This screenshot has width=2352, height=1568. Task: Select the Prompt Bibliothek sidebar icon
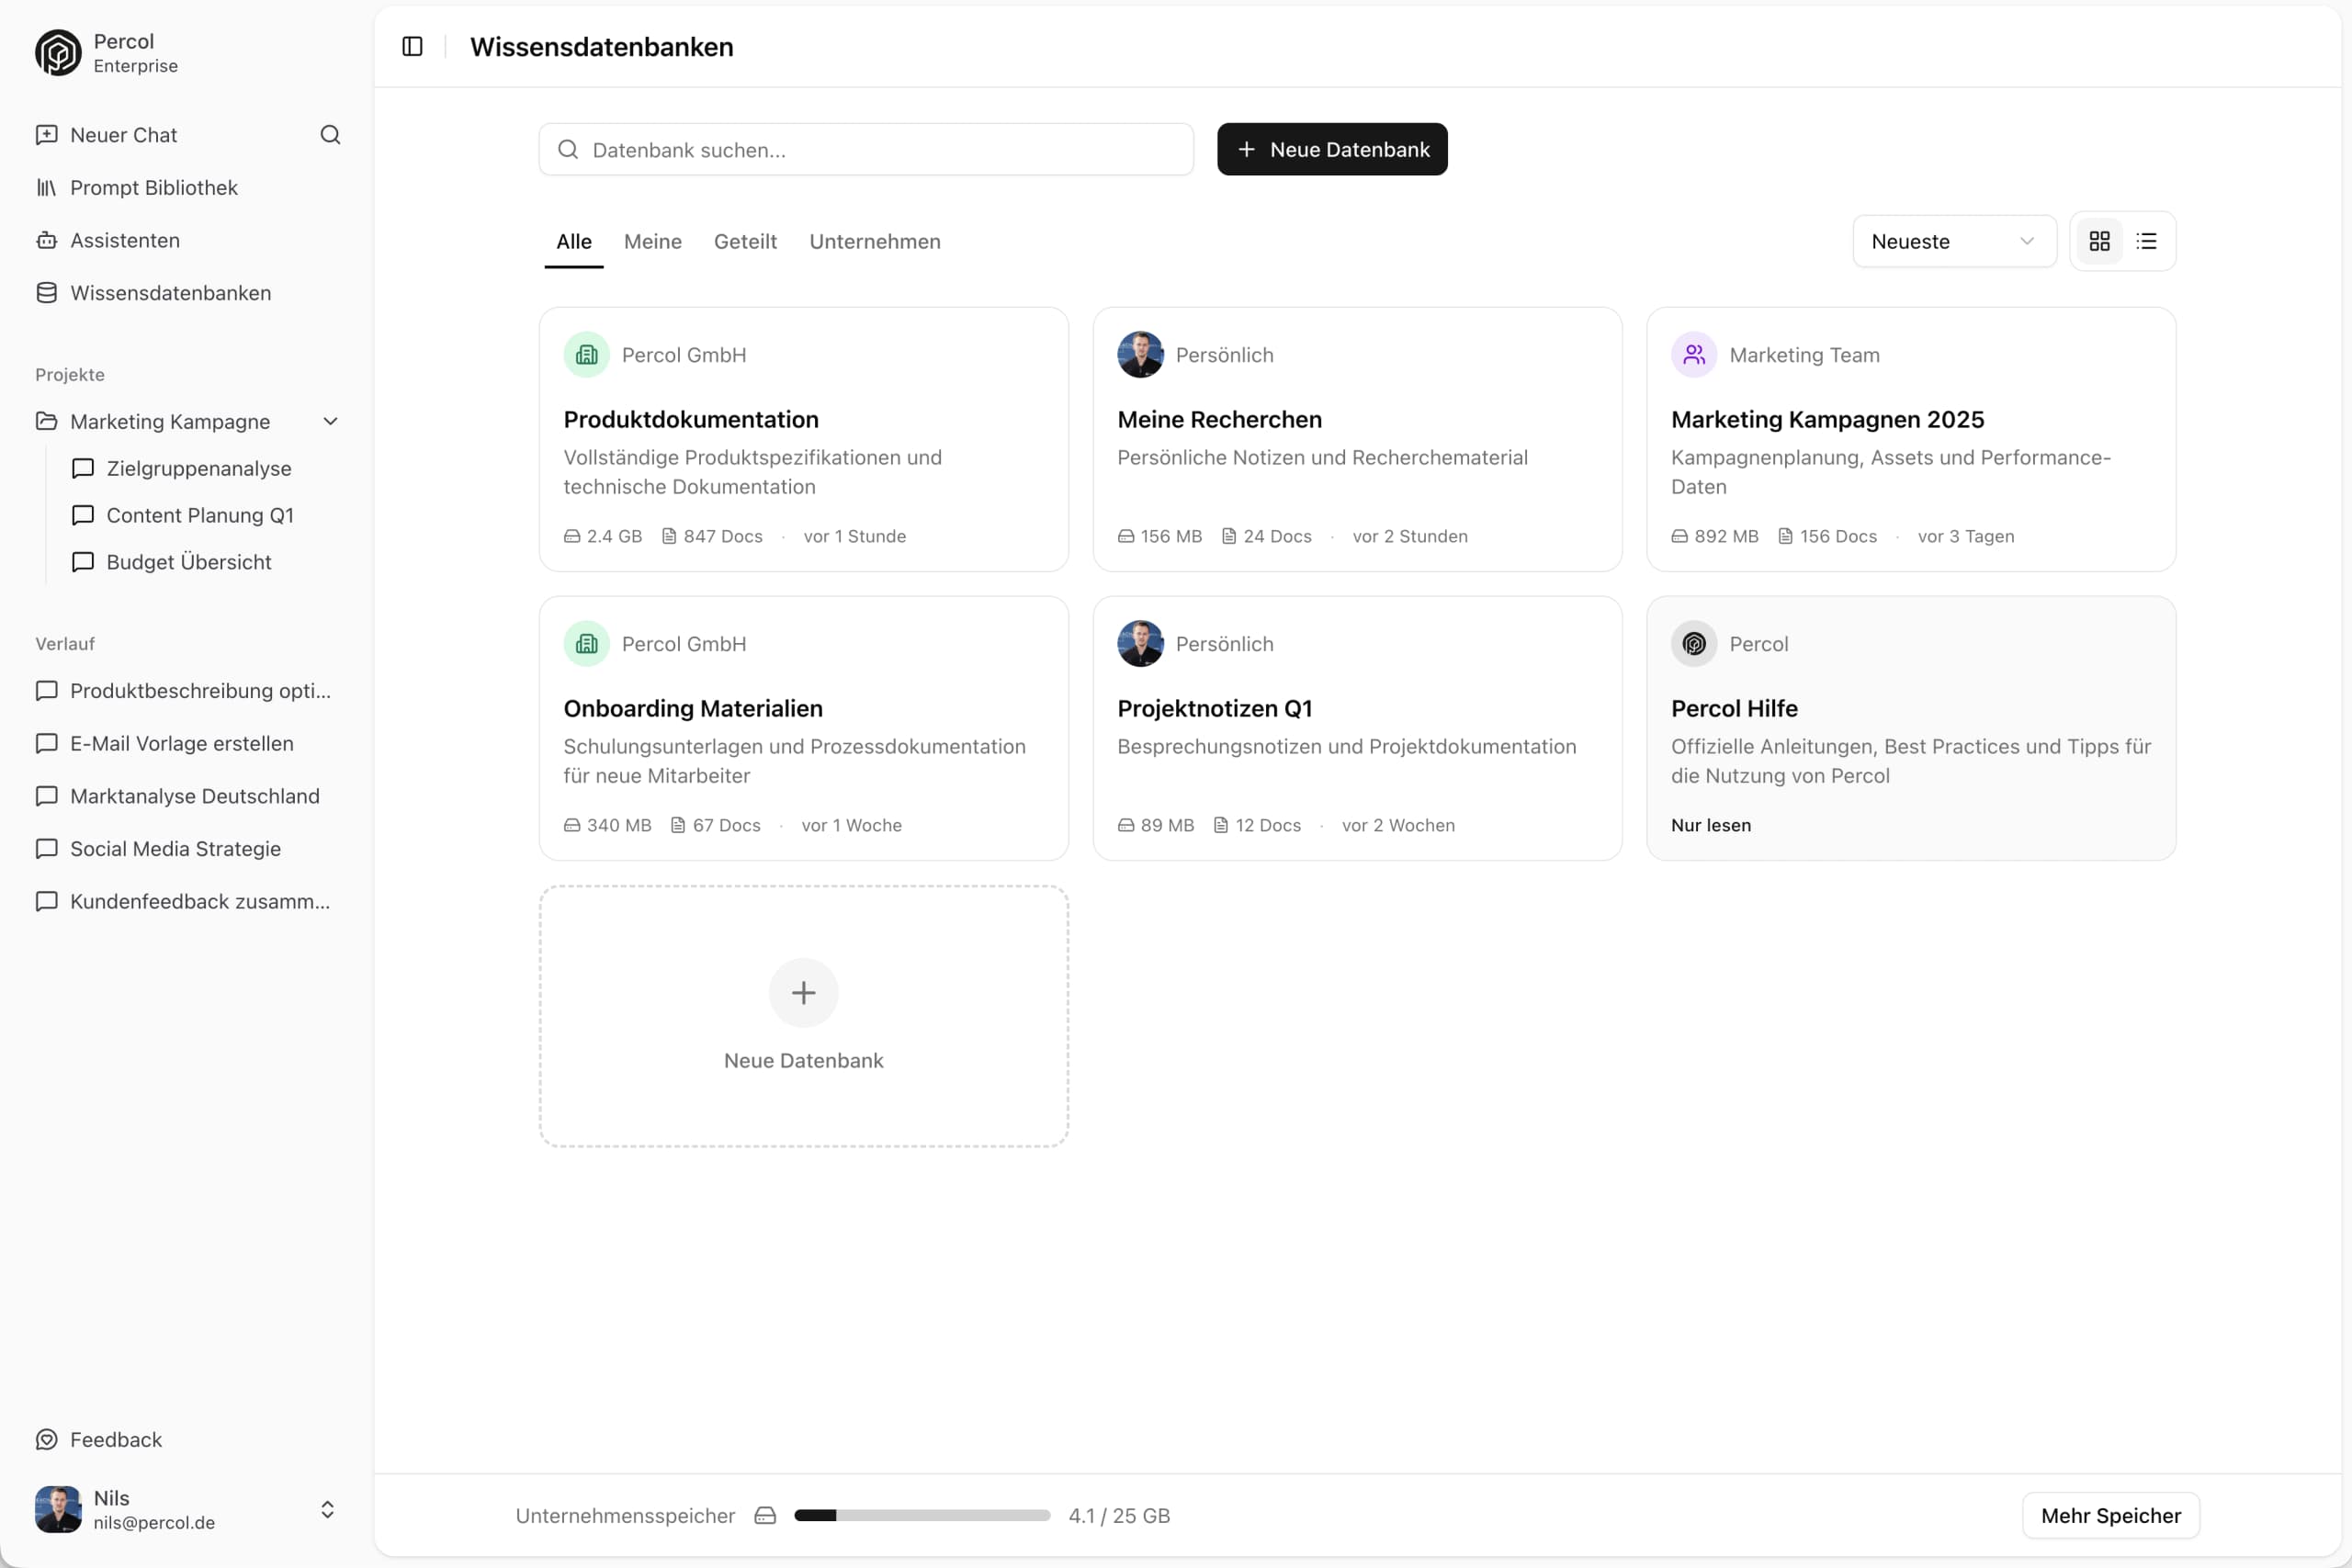46,187
